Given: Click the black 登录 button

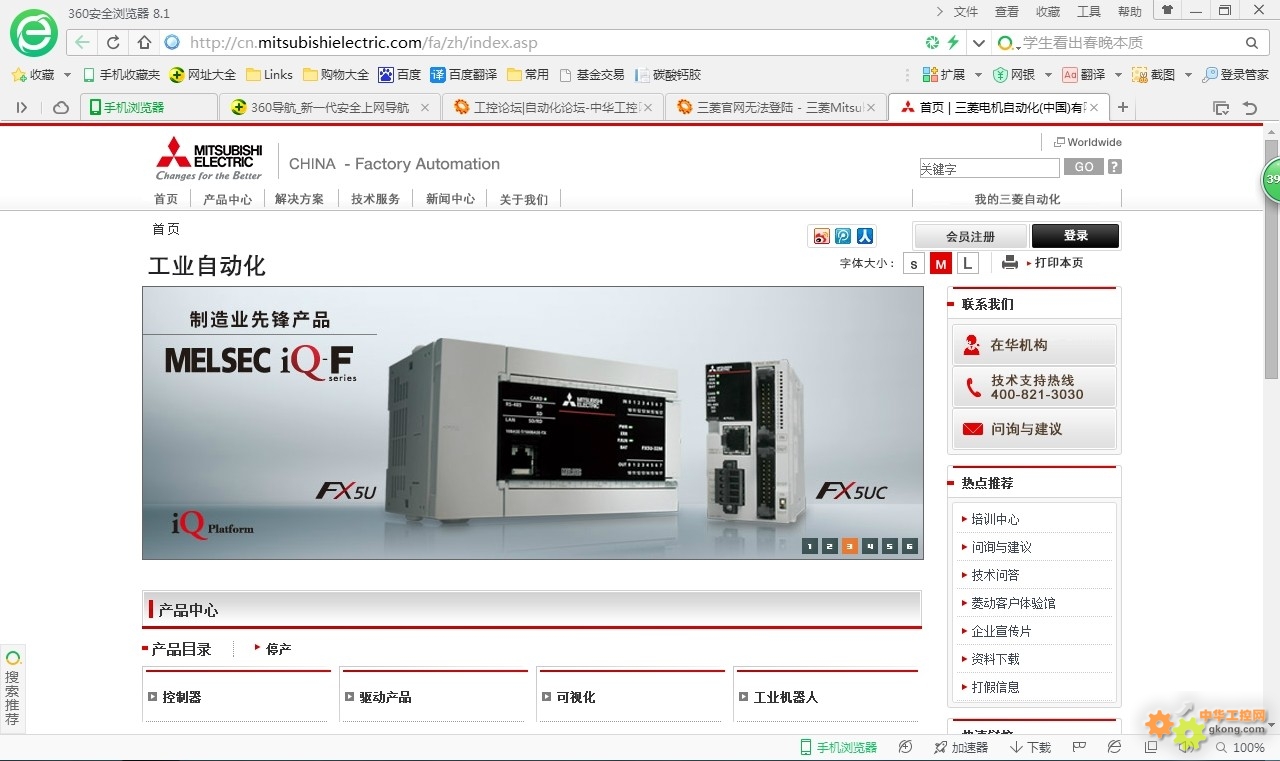Looking at the screenshot, I should pos(1076,236).
